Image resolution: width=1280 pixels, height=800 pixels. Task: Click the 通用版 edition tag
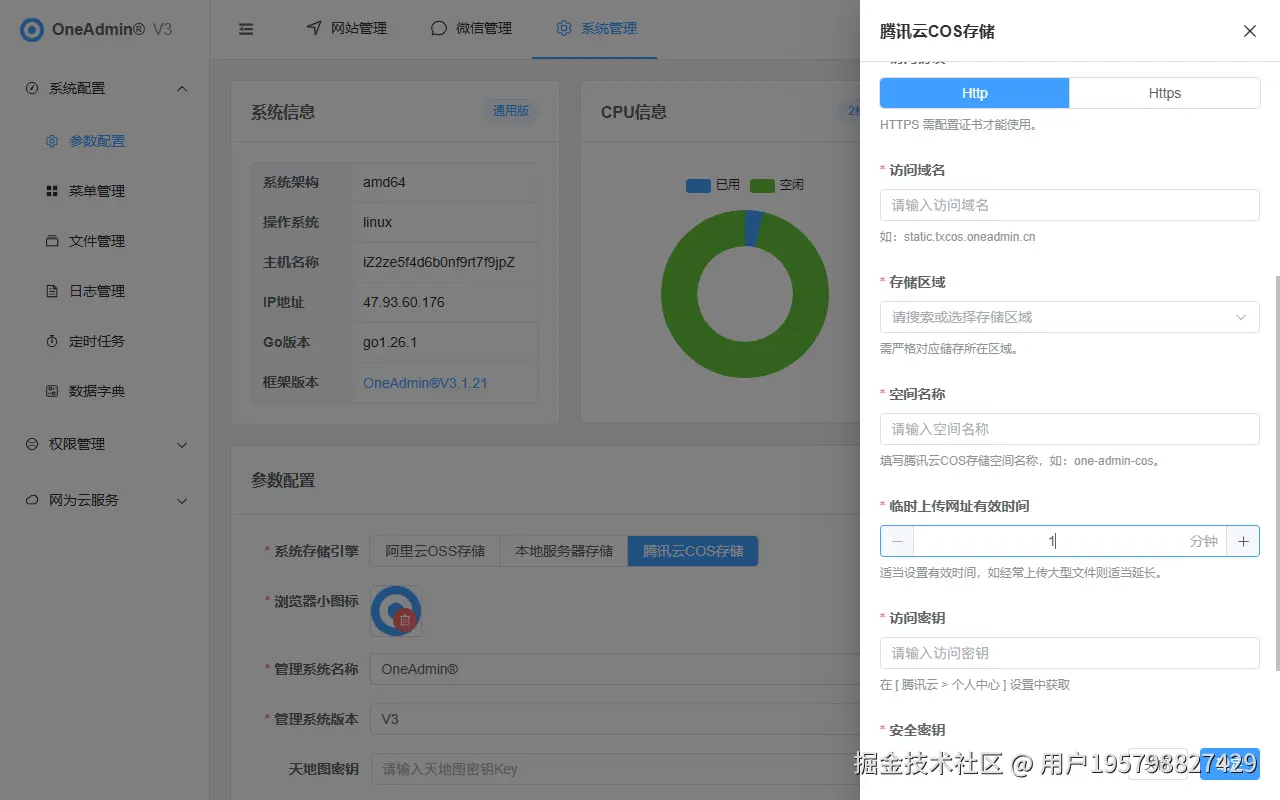pos(511,111)
